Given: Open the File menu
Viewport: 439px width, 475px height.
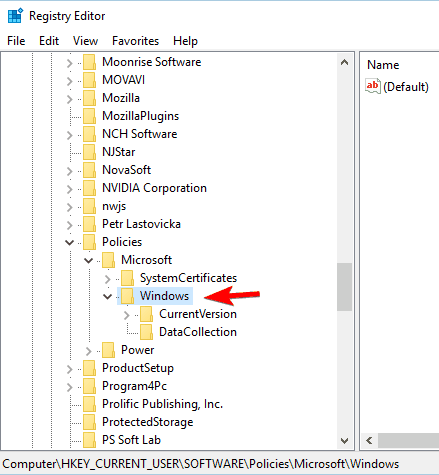Looking at the screenshot, I should point(16,41).
